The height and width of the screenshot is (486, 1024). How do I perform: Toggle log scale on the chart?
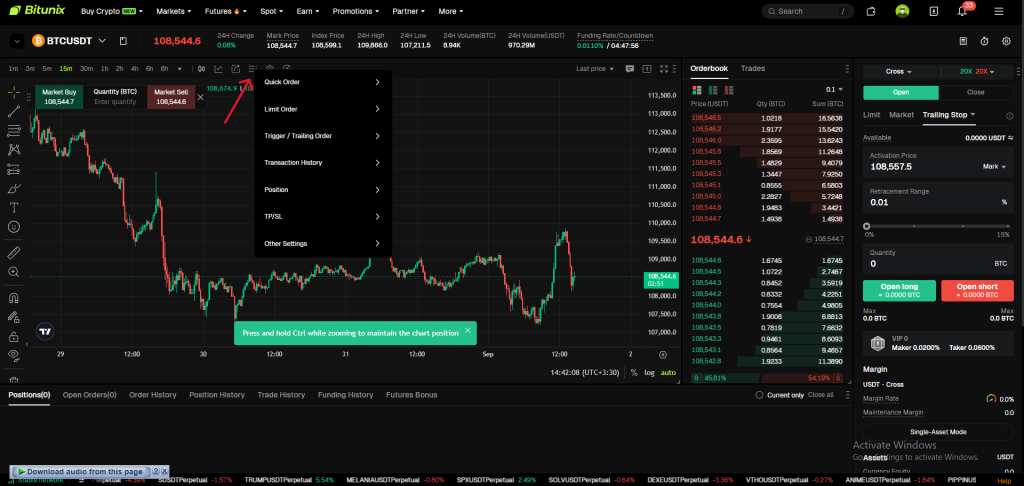point(649,372)
